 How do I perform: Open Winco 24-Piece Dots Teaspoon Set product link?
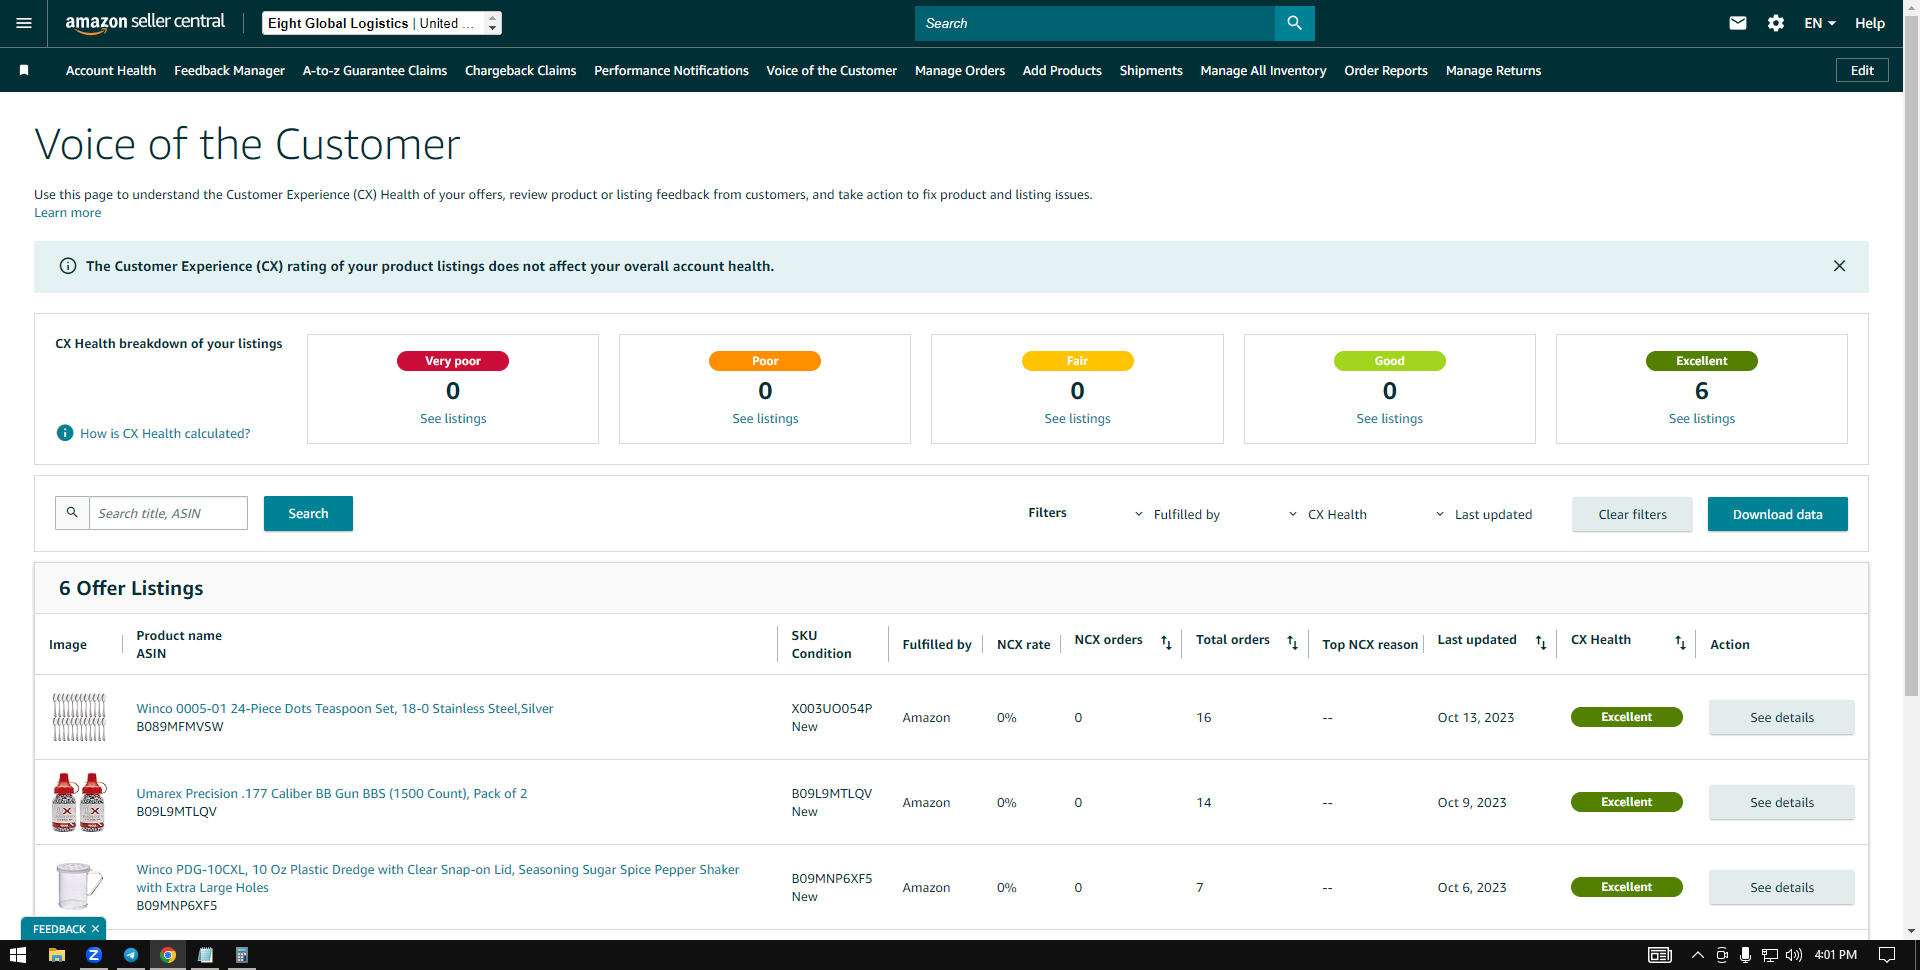pyautogui.click(x=345, y=708)
